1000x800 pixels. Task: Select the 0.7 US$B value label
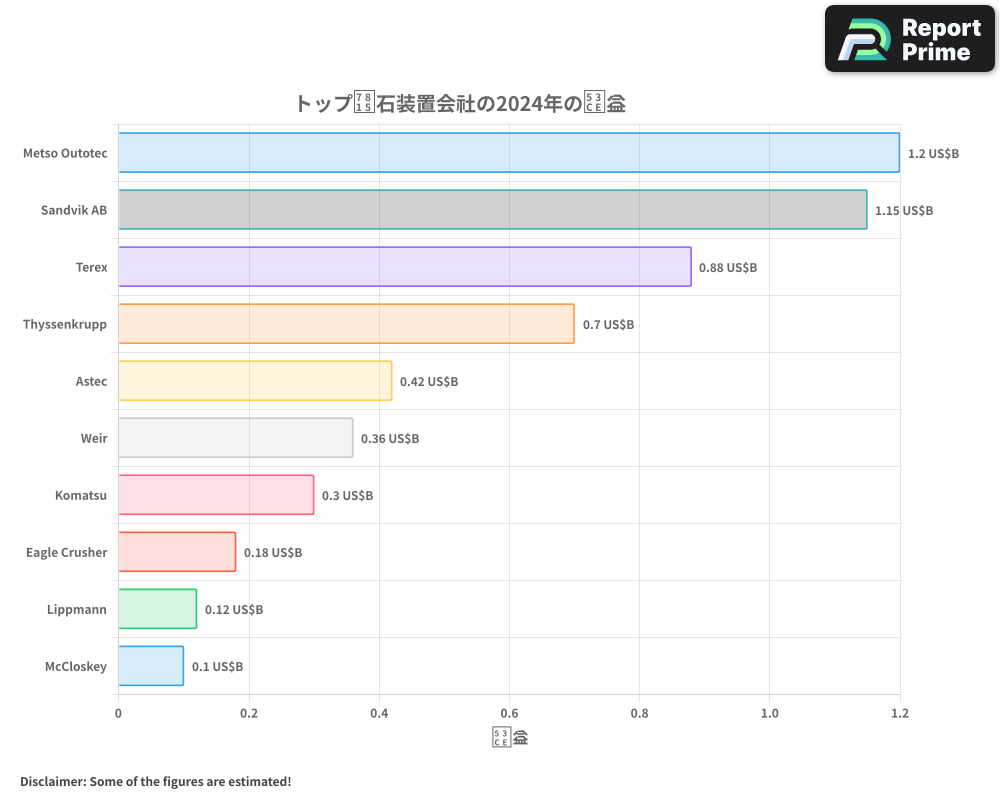click(608, 324)
